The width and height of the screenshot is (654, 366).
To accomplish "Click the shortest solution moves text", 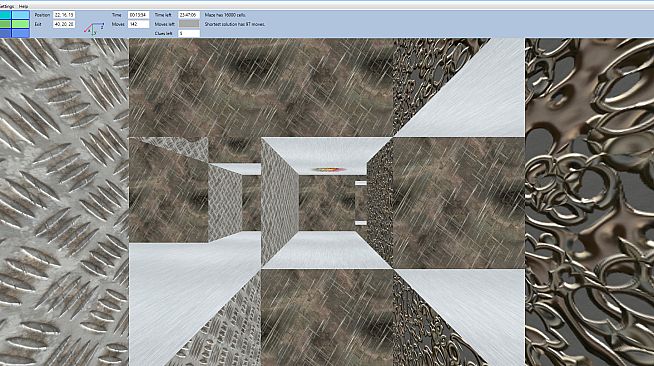I will click(x=235, y=24).
